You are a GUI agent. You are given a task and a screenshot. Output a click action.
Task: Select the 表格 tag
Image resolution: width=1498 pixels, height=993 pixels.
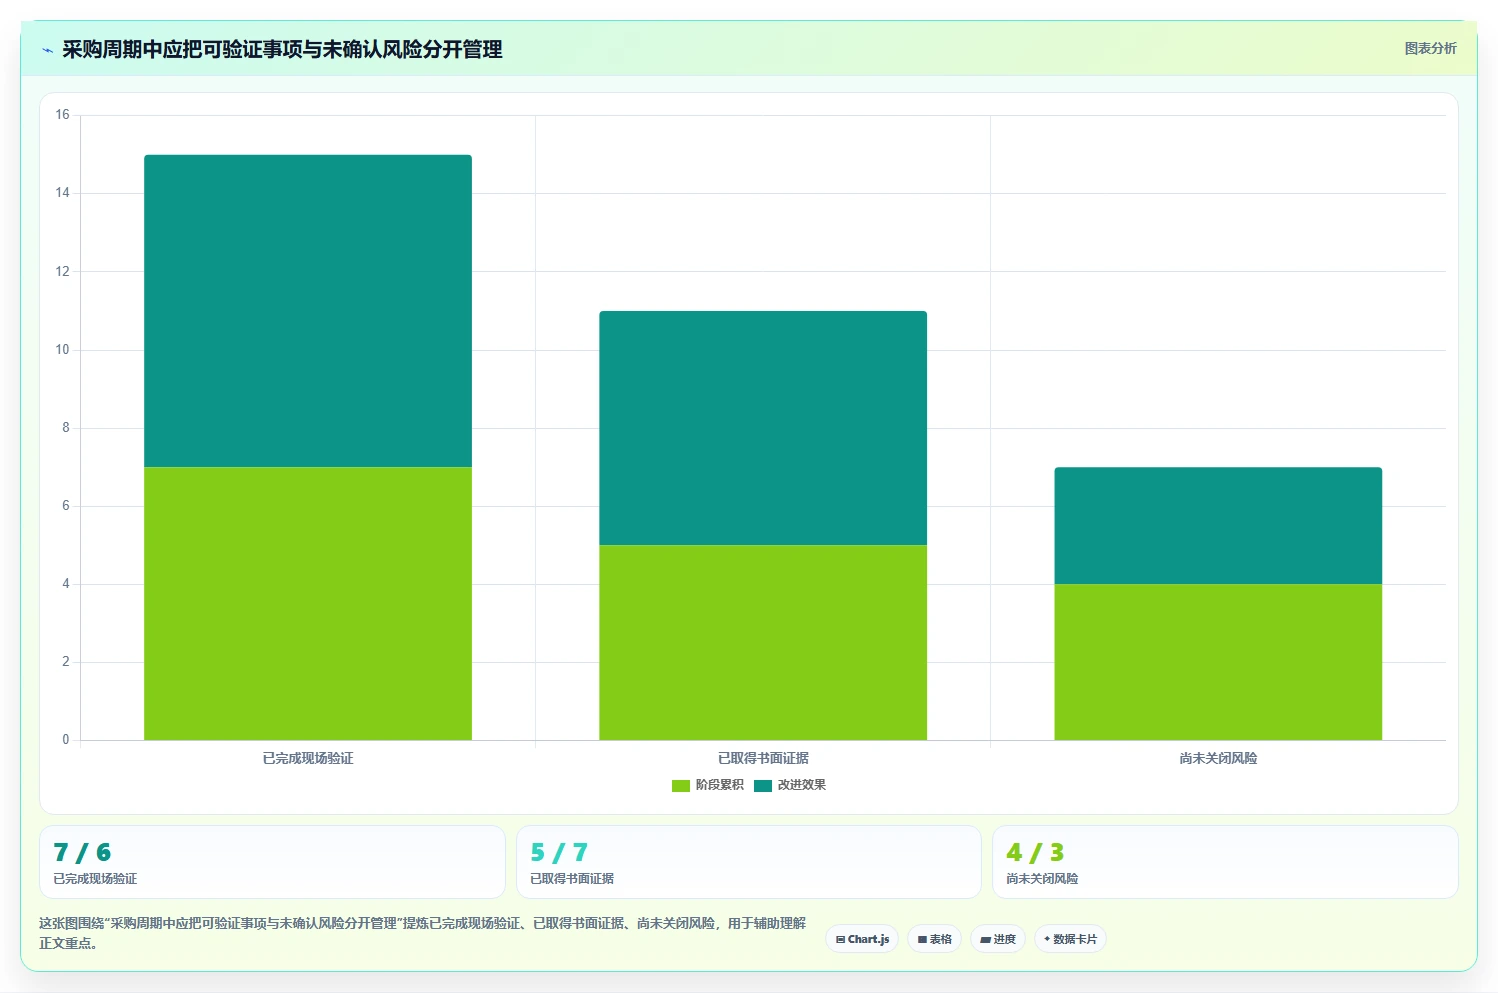tap(934, 939)
